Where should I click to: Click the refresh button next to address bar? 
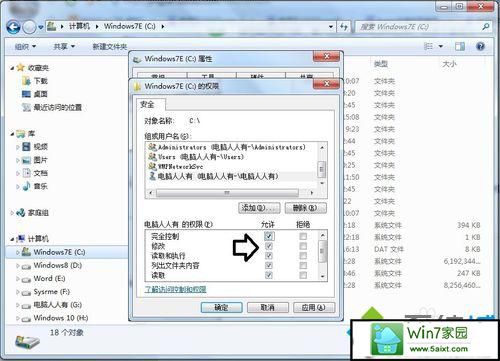click(344, 27)
